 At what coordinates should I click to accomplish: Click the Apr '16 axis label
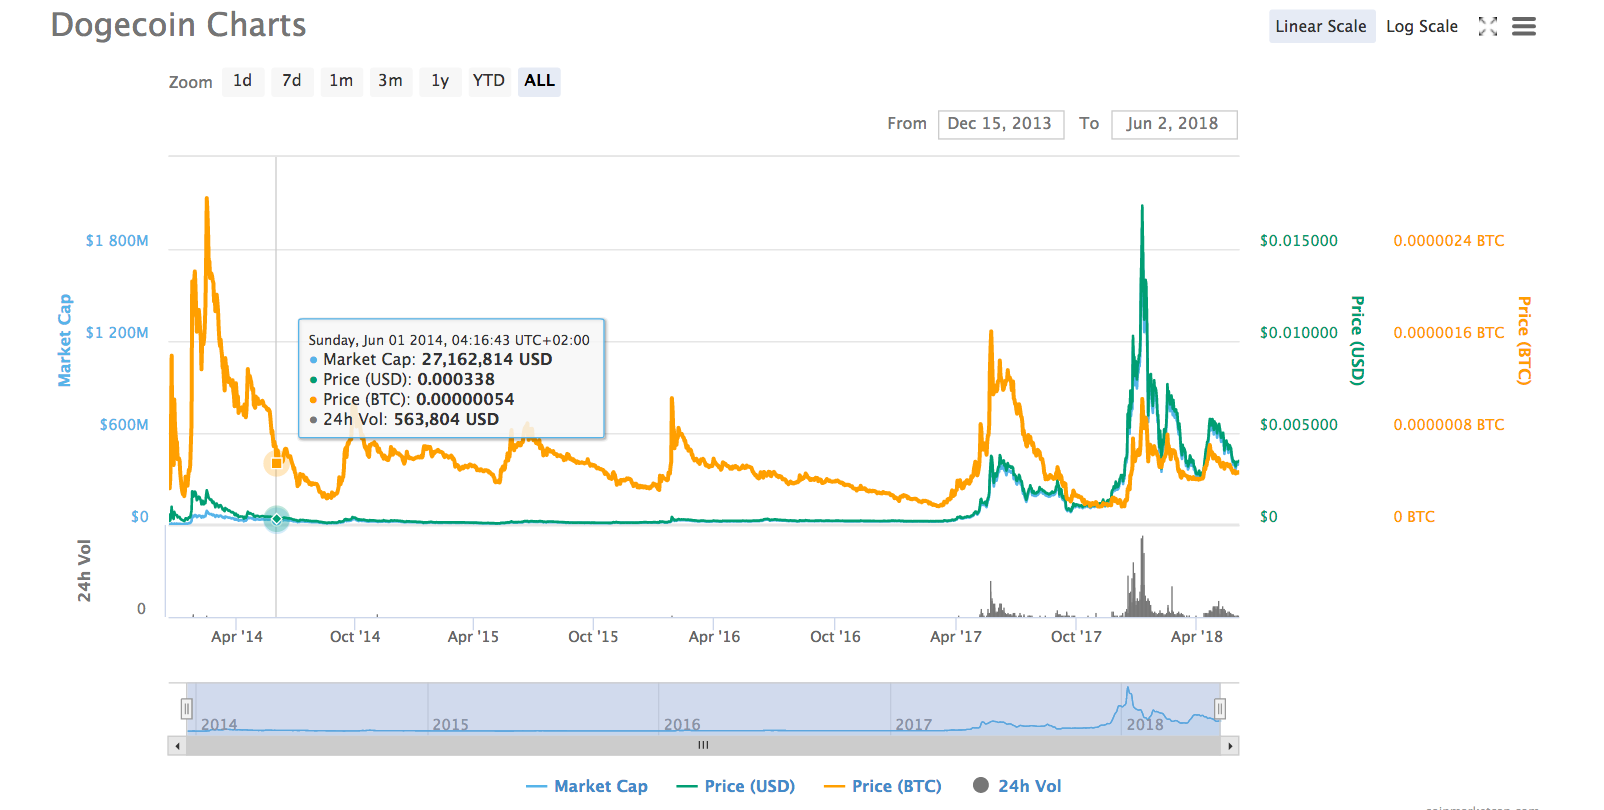point(715,637)
